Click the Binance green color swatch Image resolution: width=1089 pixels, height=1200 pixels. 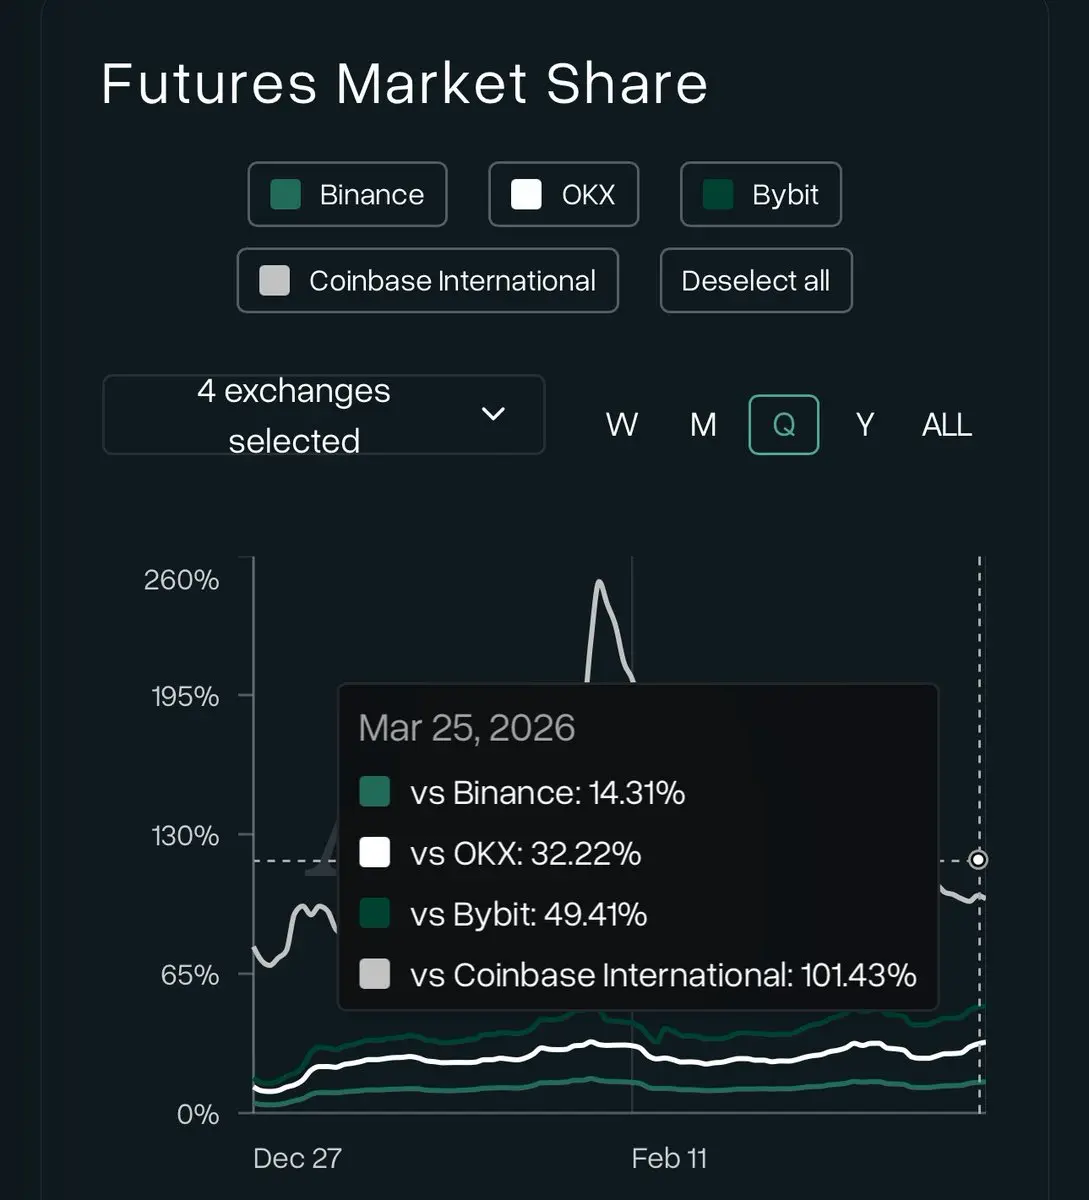(286, 194)
